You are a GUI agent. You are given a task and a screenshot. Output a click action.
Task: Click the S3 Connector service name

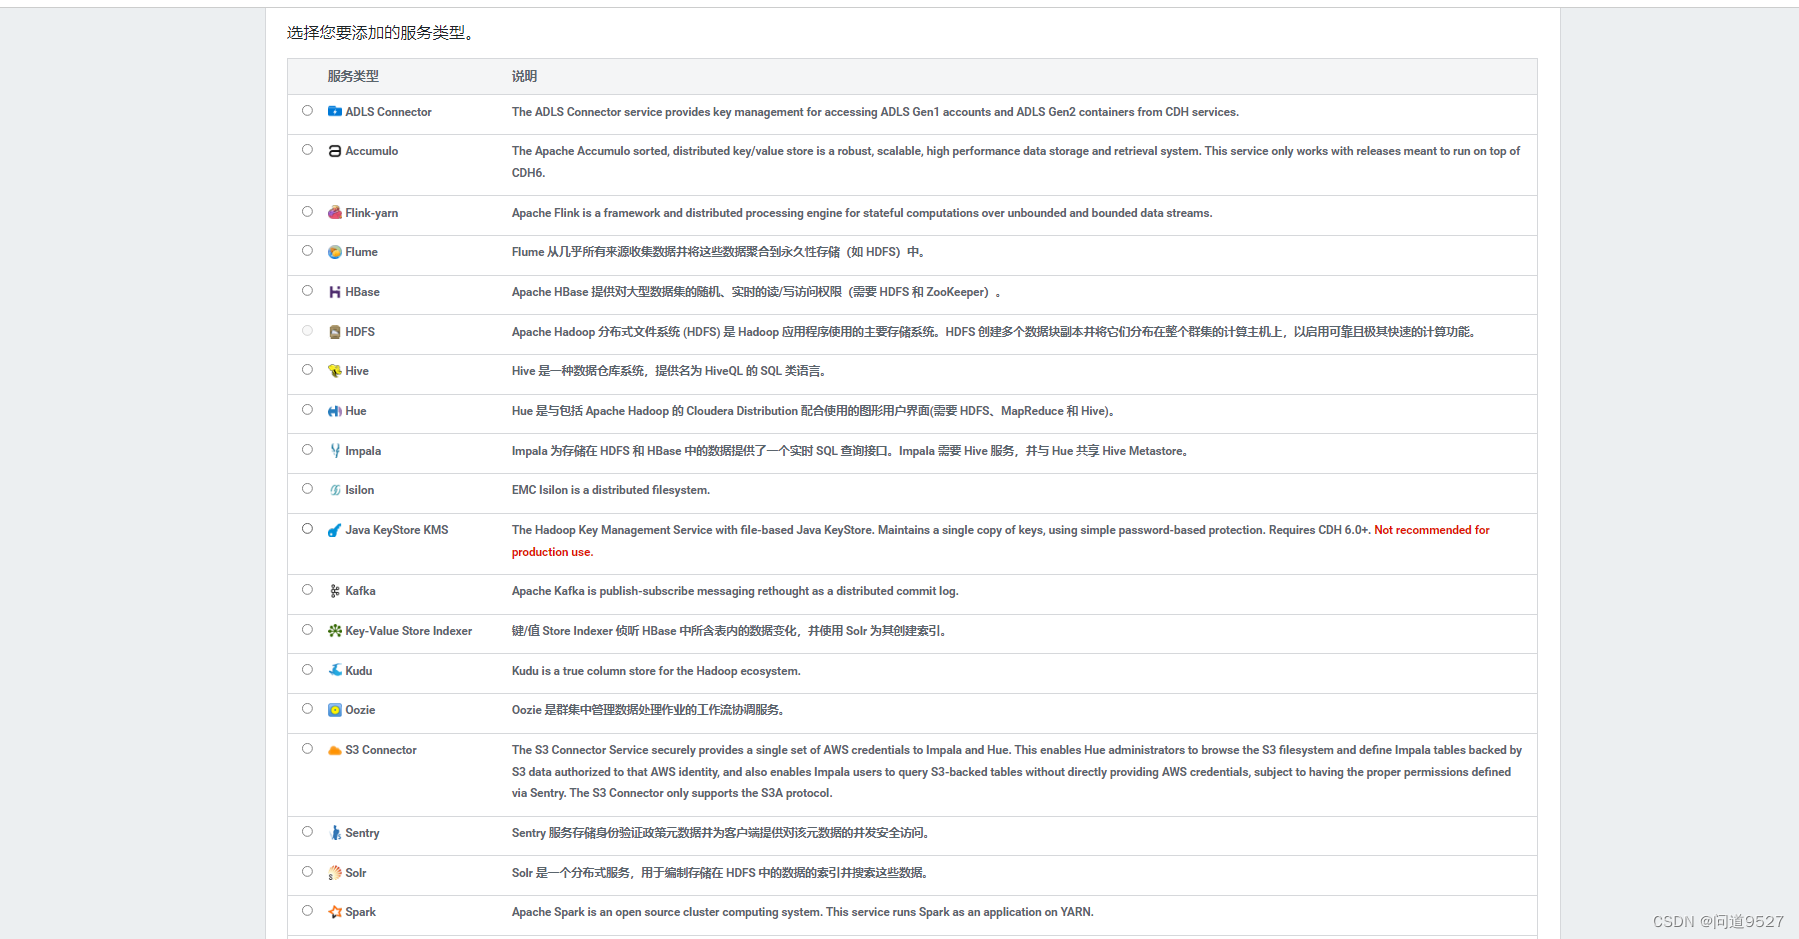point(380,750)
